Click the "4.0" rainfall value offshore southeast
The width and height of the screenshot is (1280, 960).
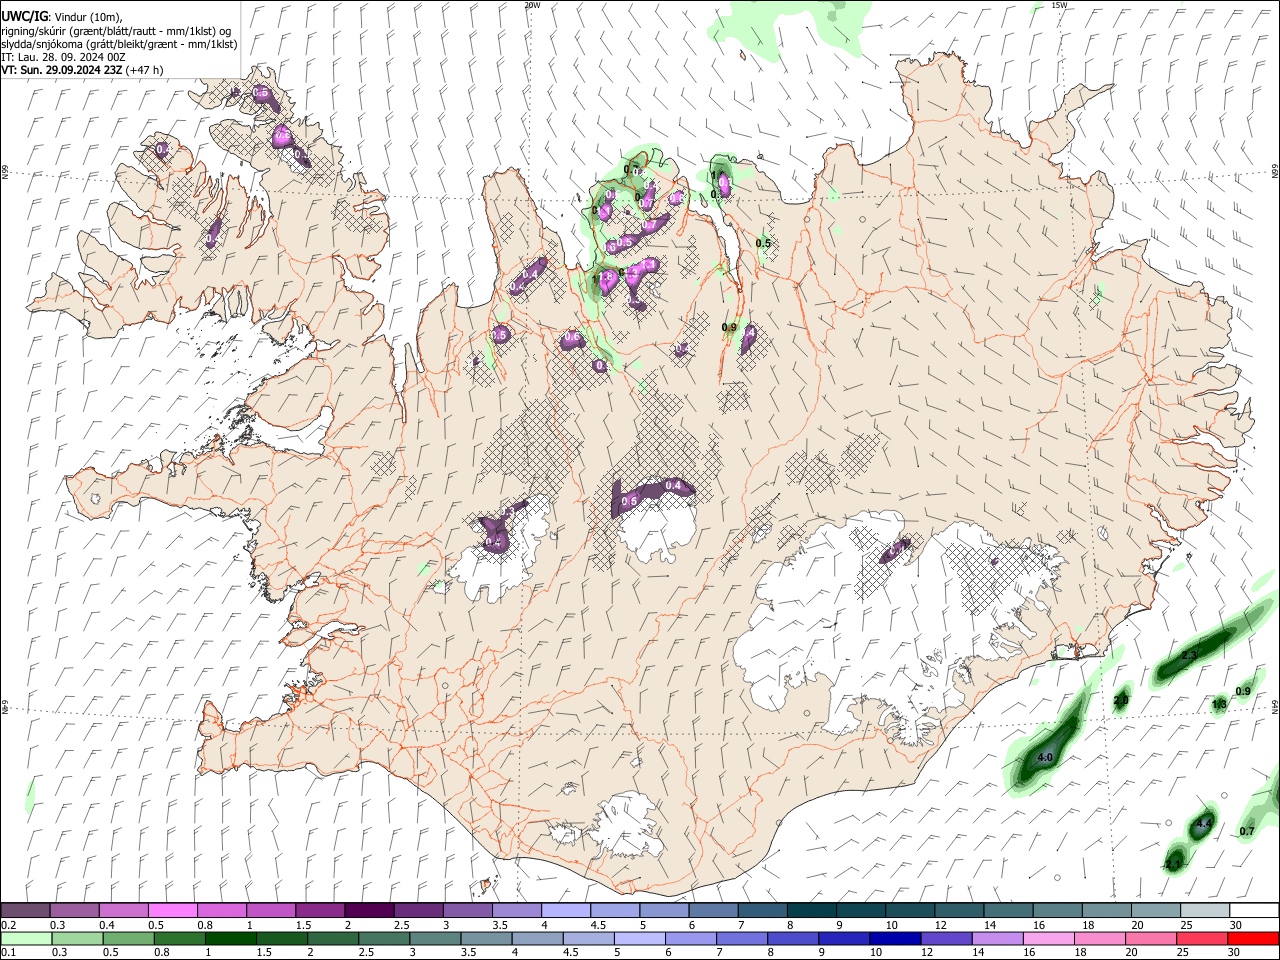coord(1046,758)
